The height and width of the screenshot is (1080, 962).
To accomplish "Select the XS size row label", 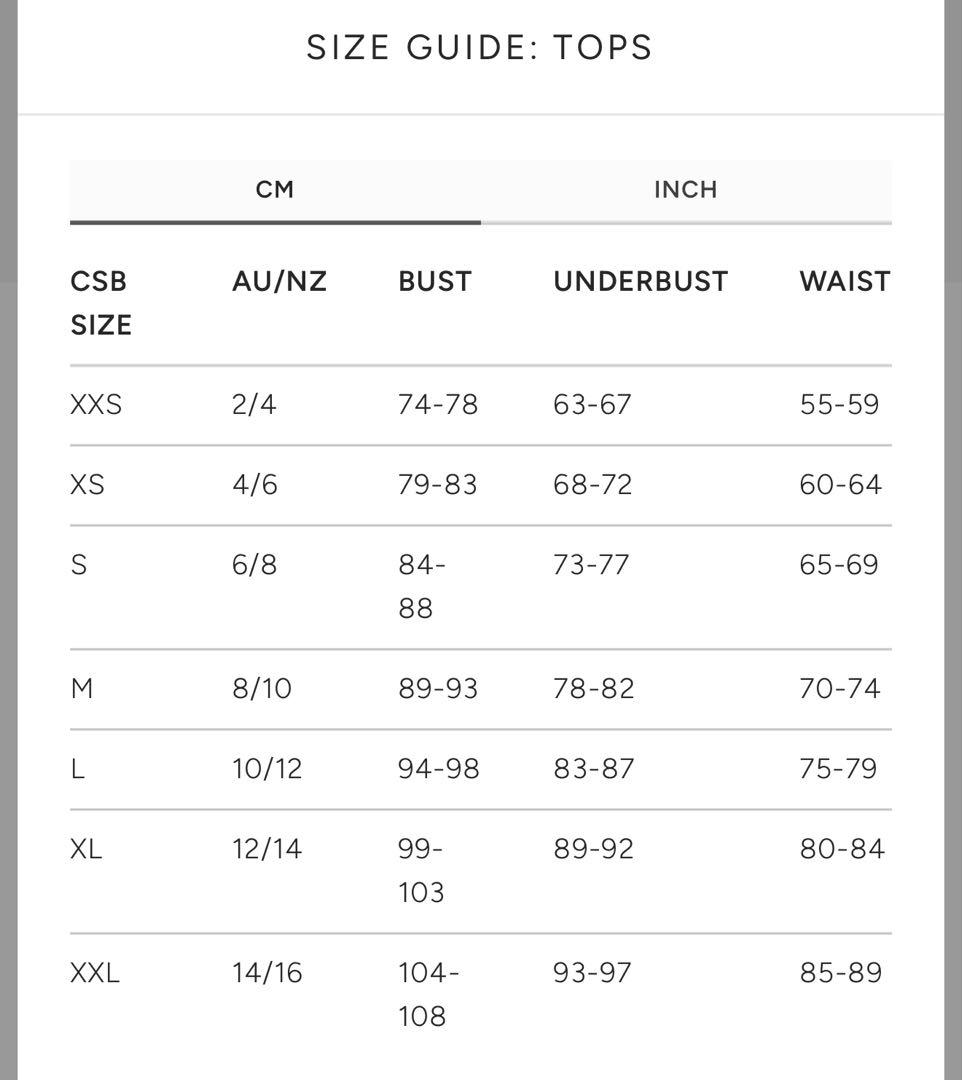I will click(x=87, y=485).
